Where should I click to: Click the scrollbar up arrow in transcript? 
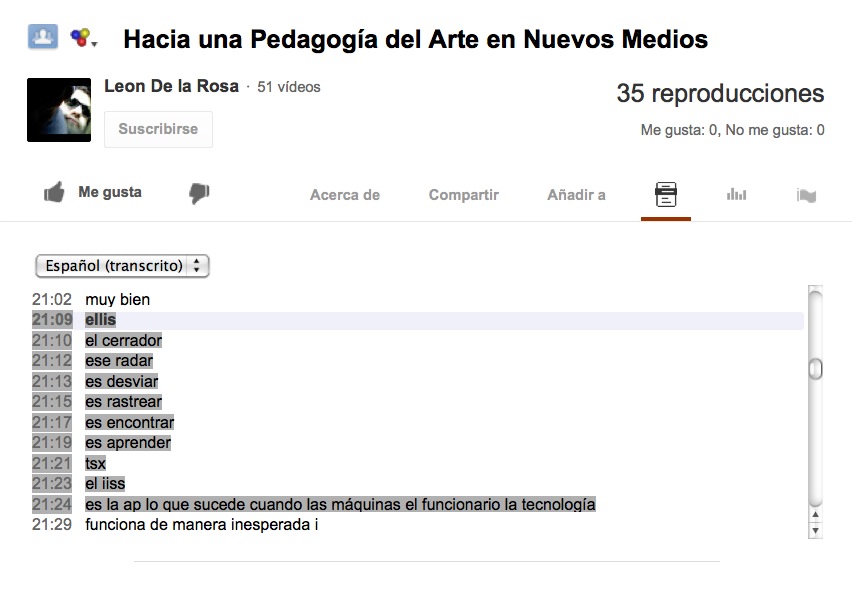(815, 515)
